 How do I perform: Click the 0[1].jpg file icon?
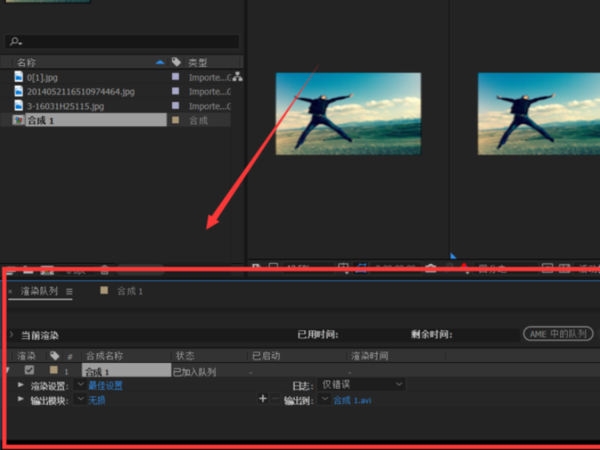tap(18, 76)
